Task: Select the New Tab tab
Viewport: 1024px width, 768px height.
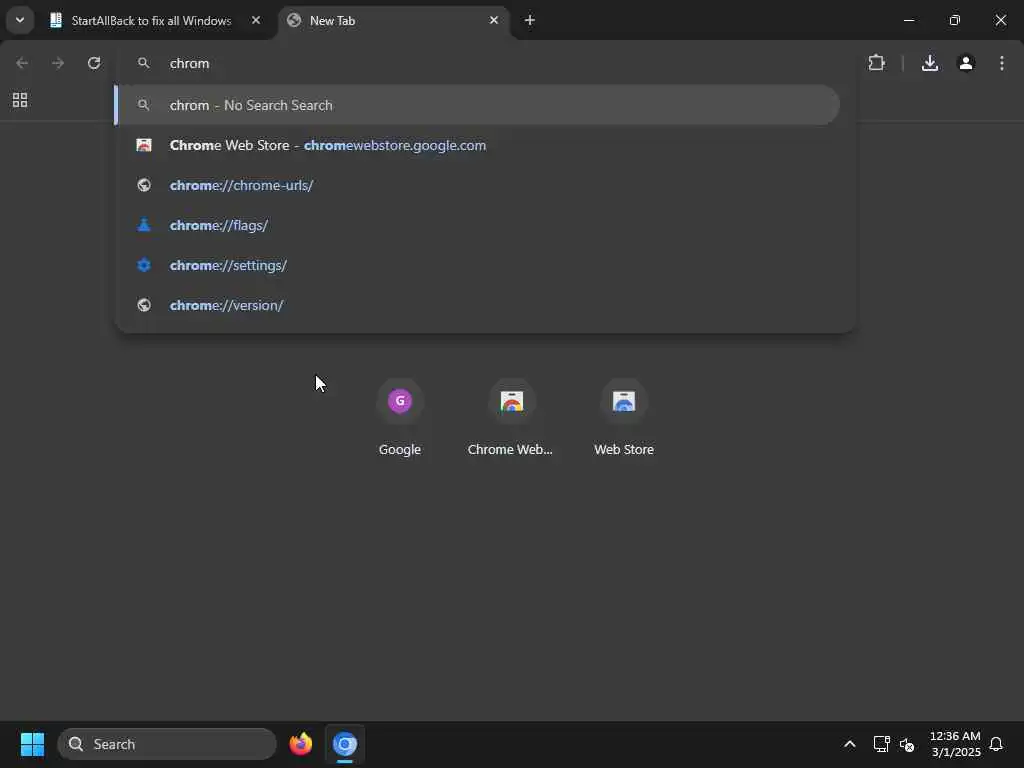Action: point(394,21)
